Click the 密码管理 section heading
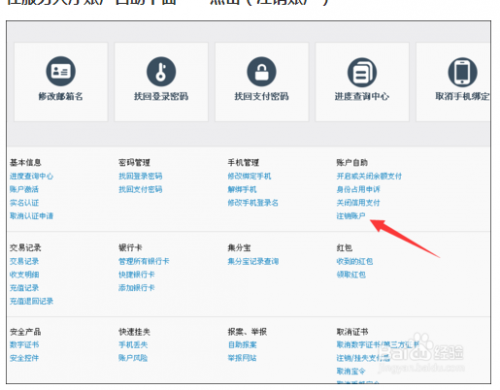The width and height of the screenshot is (500, 390). 134,163
